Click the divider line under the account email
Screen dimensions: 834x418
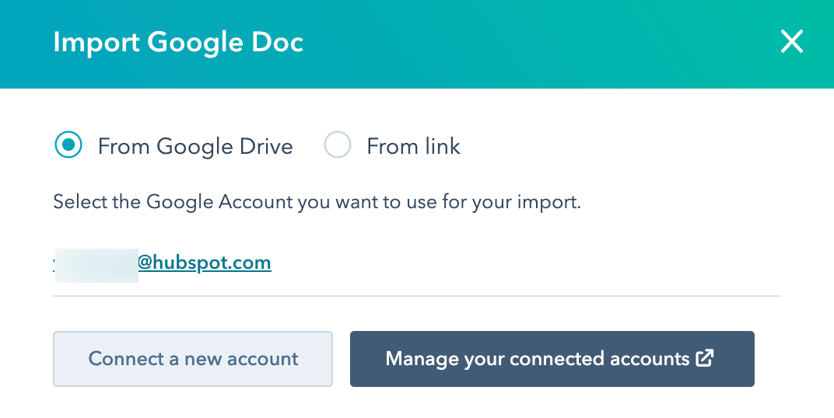[416, 296]
